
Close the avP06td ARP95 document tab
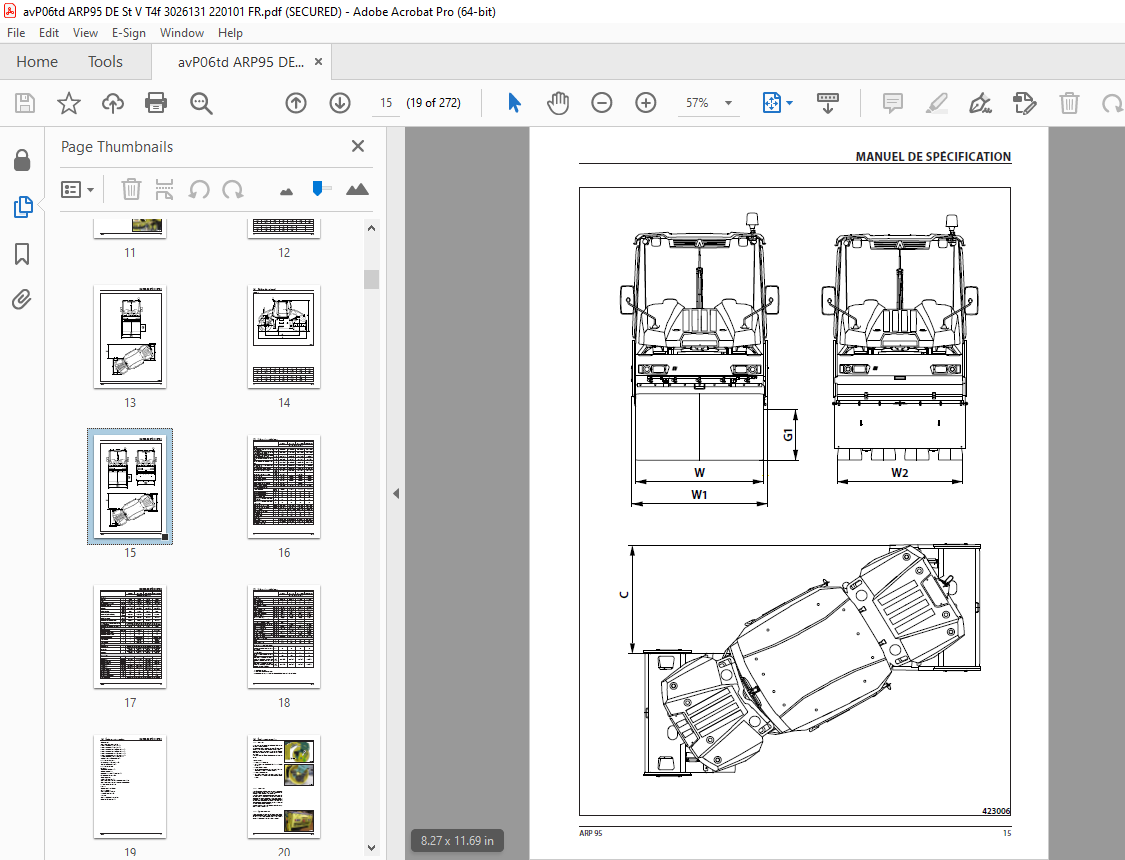click(x=319, y=62)
